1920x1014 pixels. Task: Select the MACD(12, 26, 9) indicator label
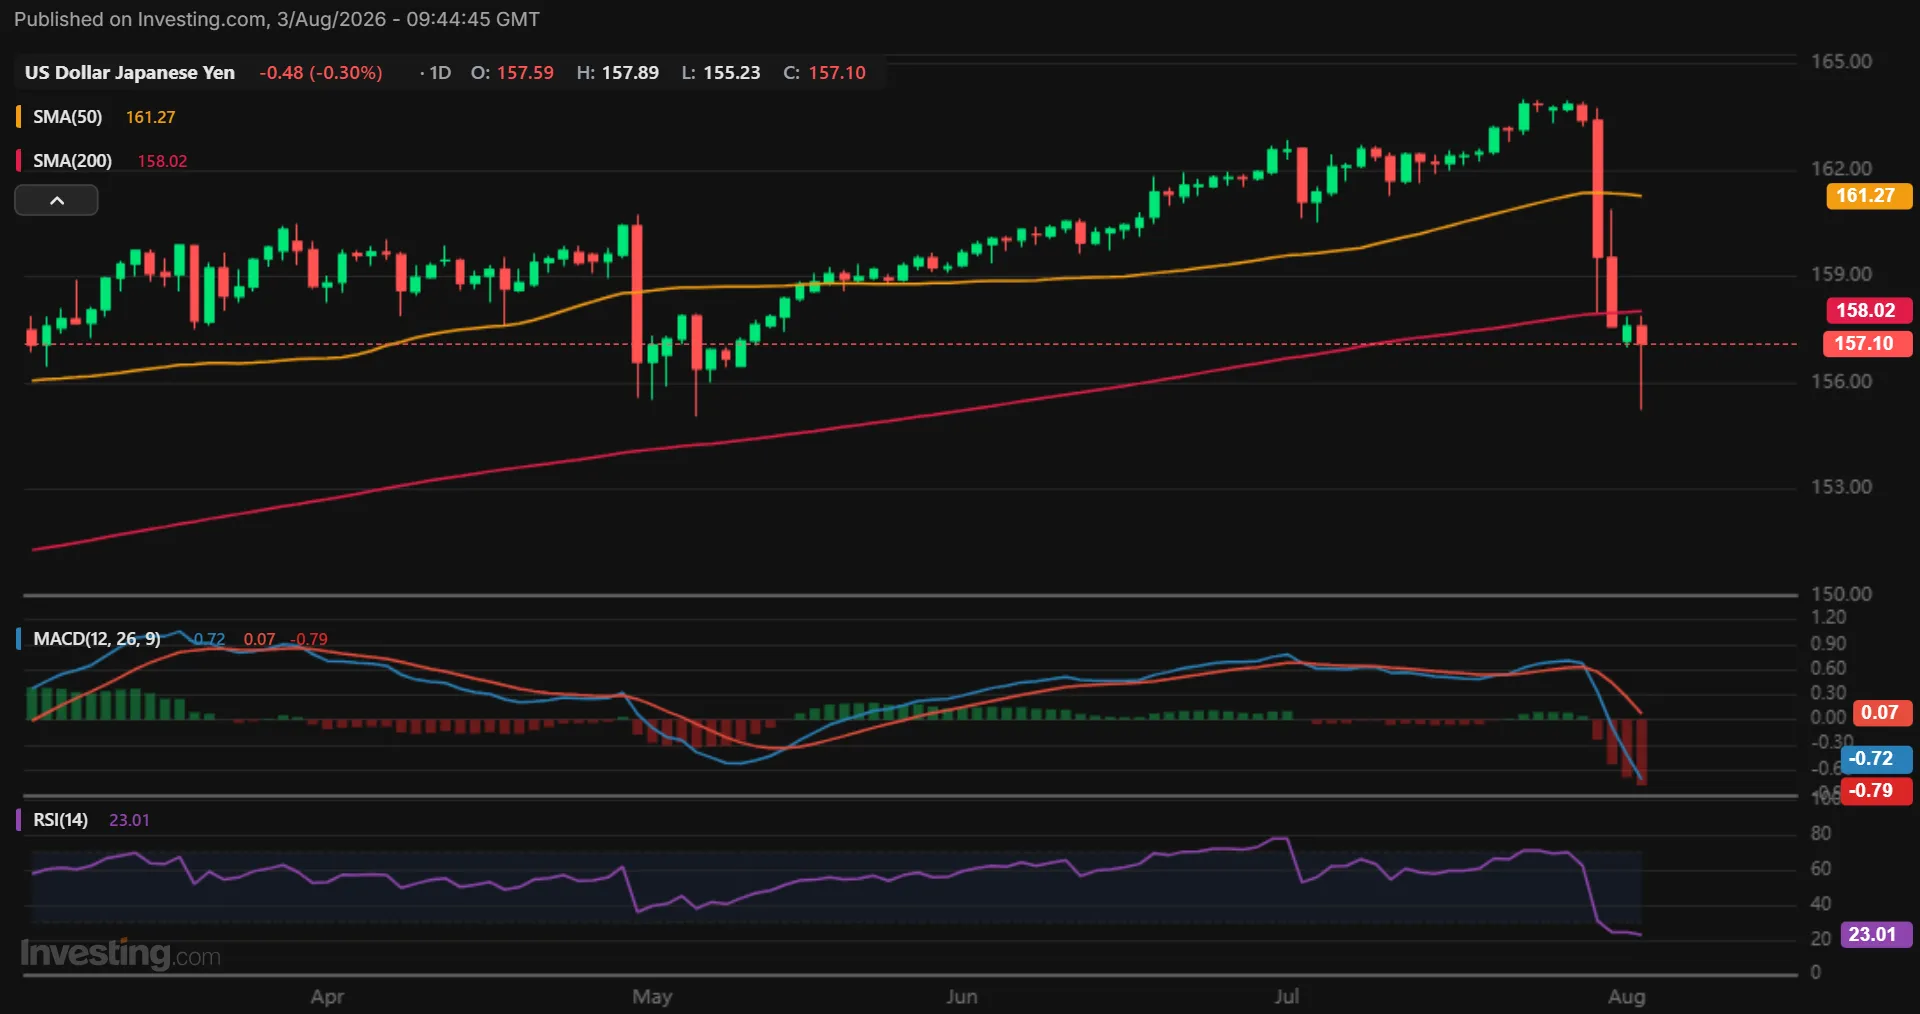97,639
